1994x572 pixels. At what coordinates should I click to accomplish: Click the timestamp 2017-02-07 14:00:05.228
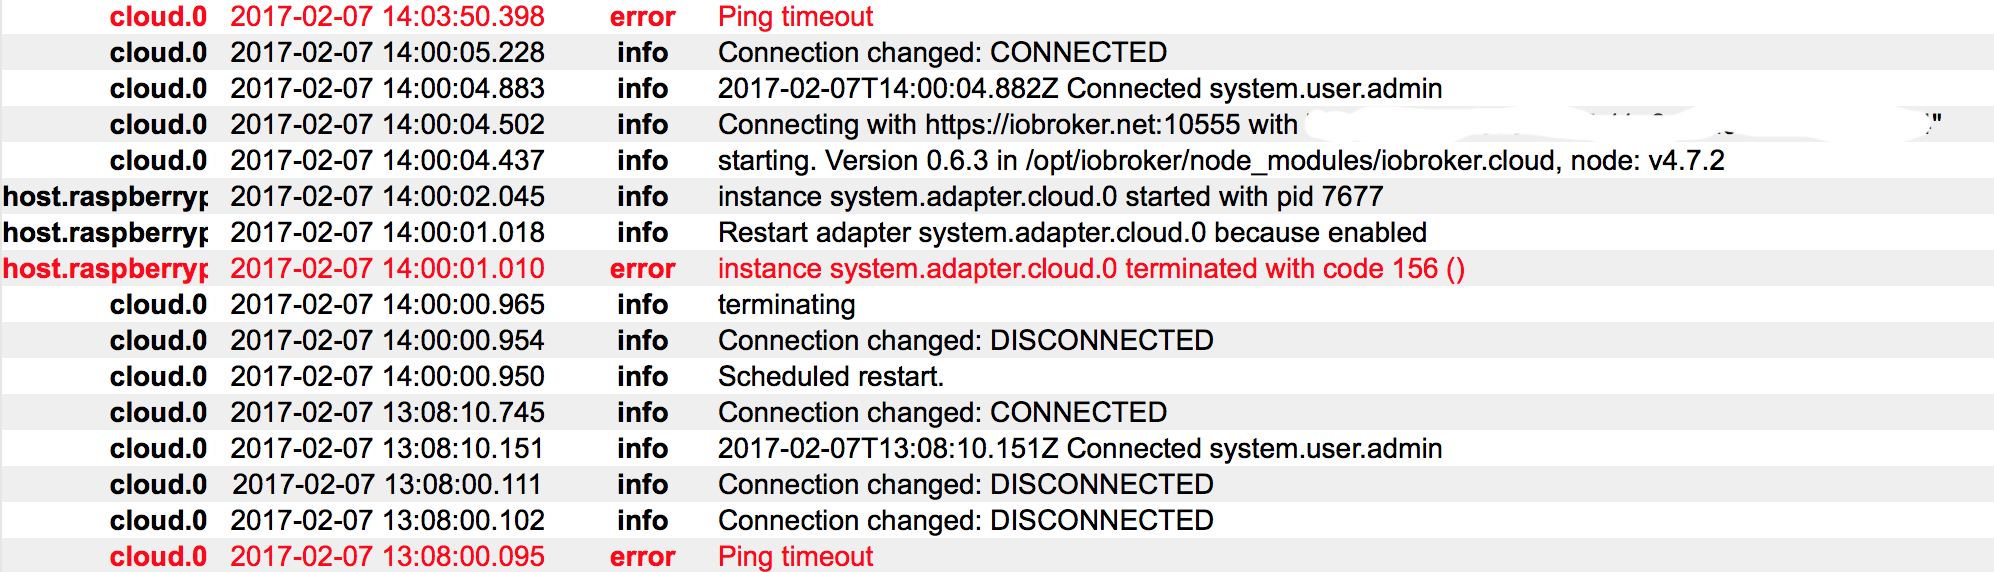click(387, 53)
